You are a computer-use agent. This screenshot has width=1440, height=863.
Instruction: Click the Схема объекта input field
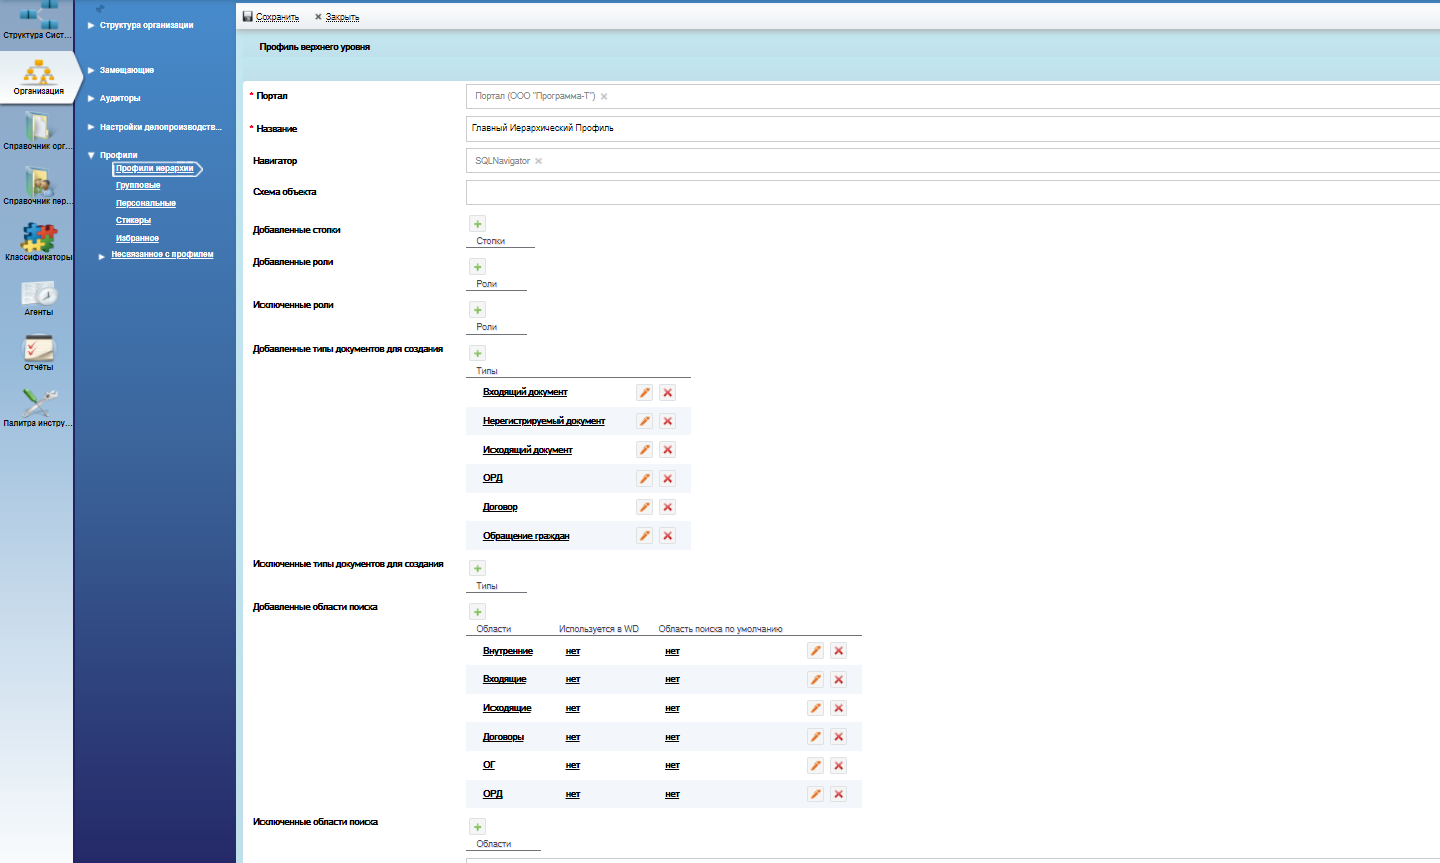coord(953,192)
